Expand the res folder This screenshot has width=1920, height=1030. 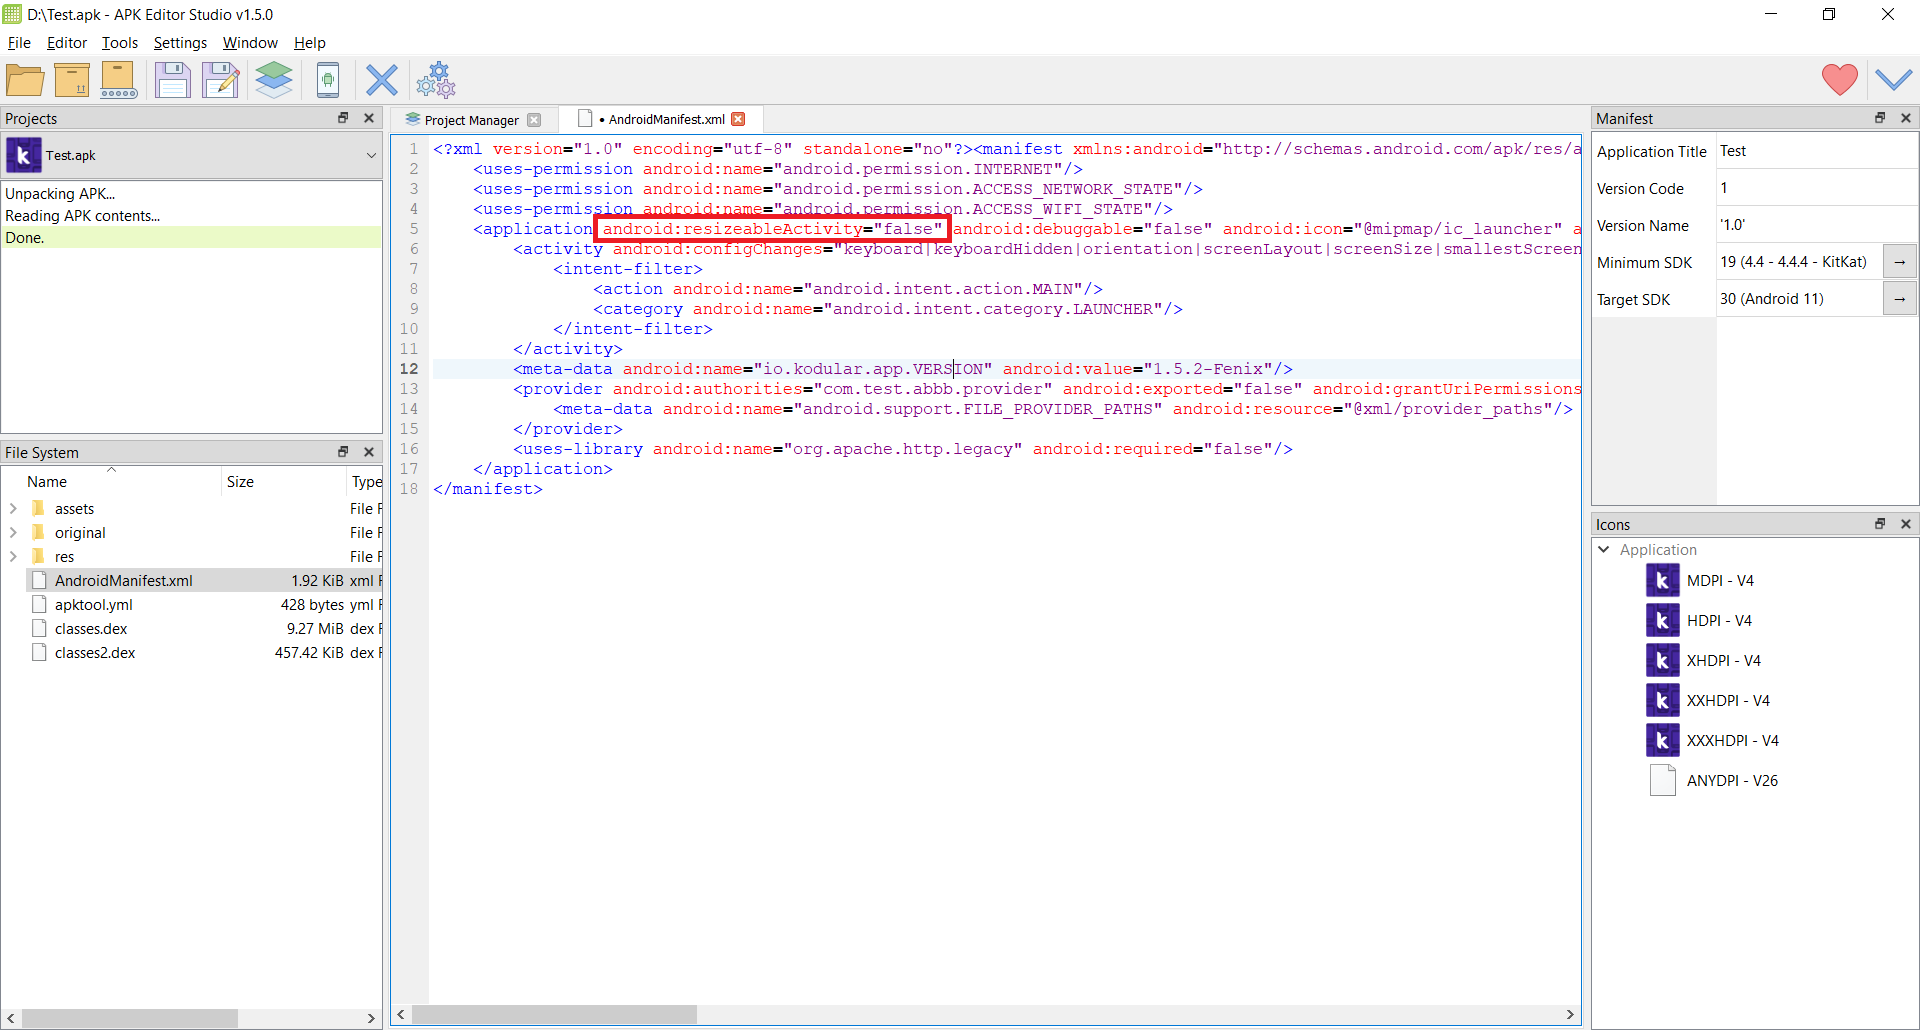coord(13,556)
